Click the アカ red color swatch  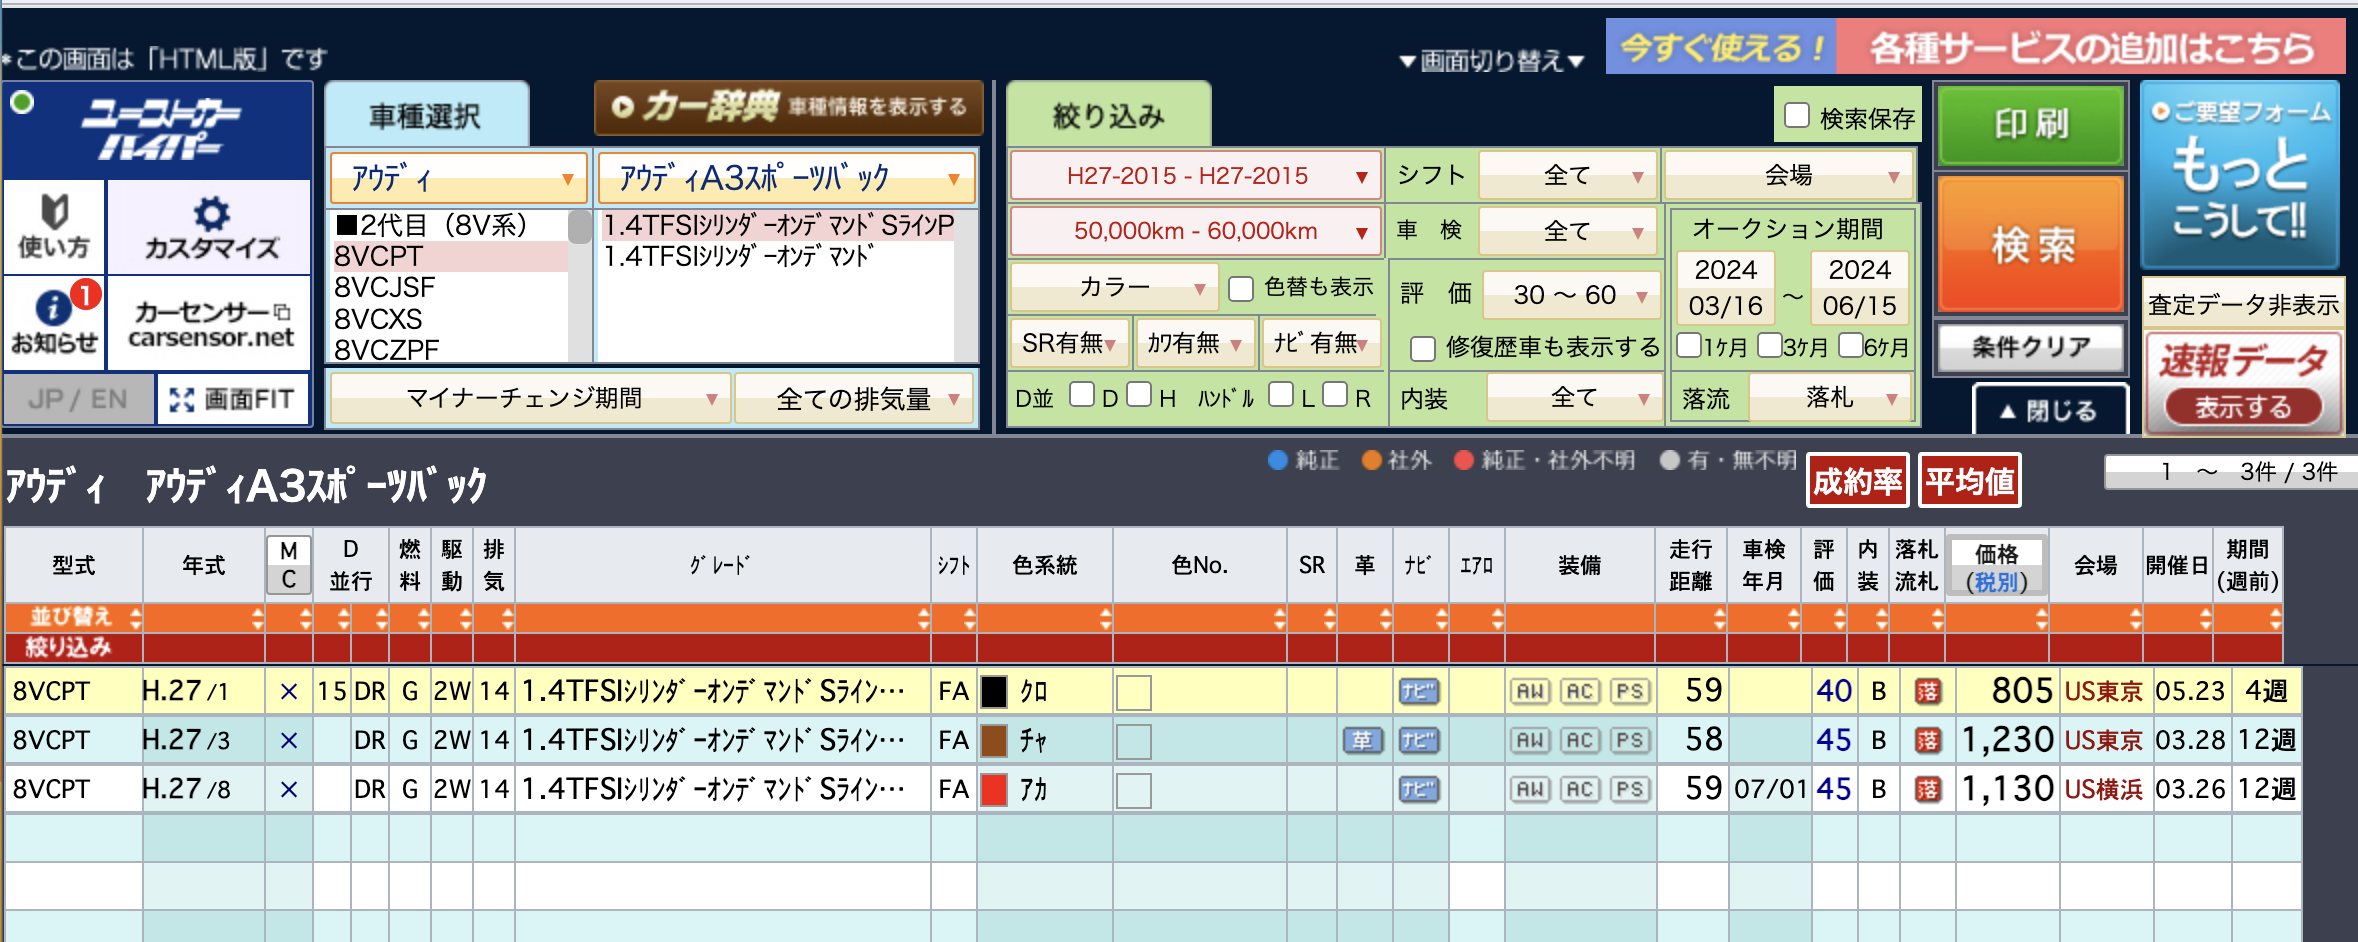click(994, 789)
